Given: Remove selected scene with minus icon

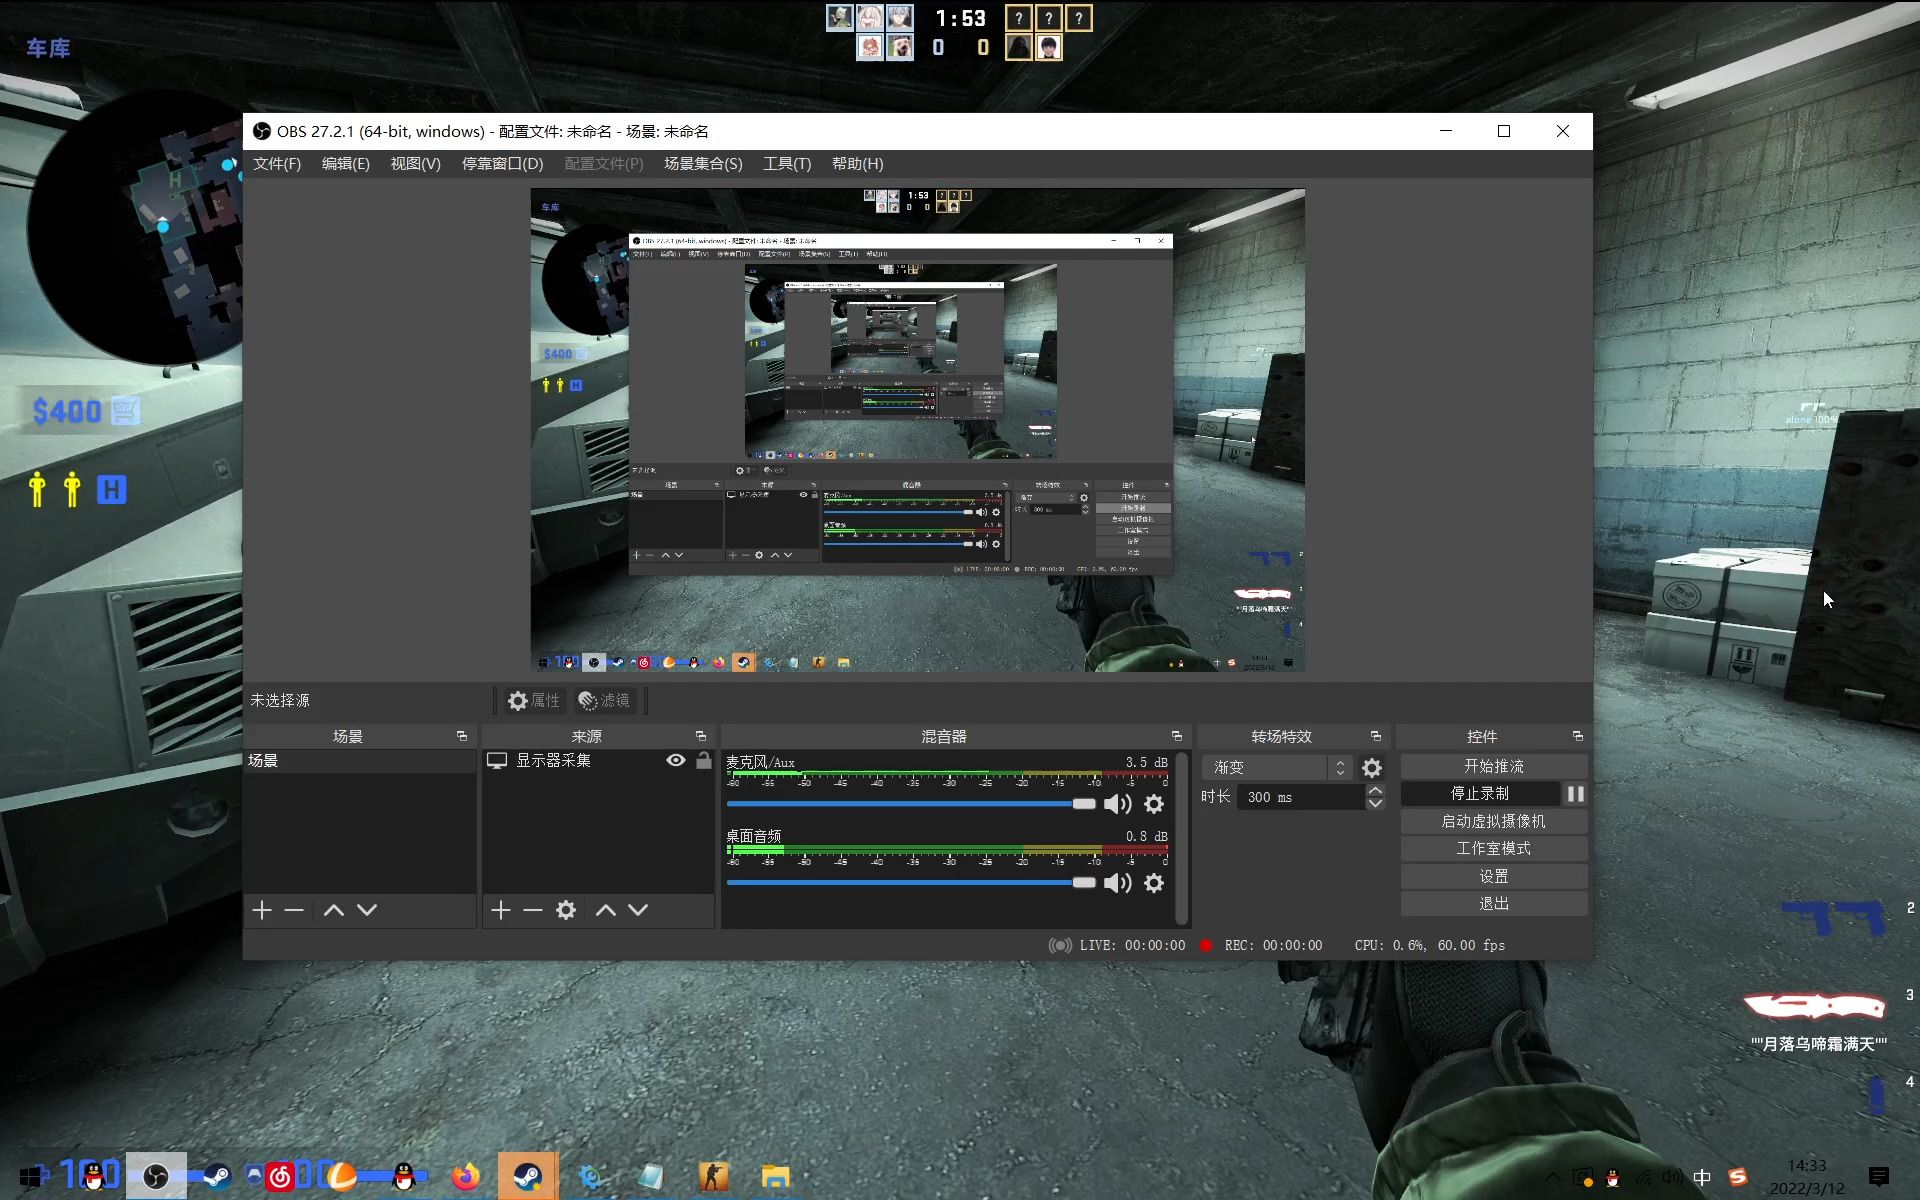Looking at the screenshot, I should coord(294,910).
